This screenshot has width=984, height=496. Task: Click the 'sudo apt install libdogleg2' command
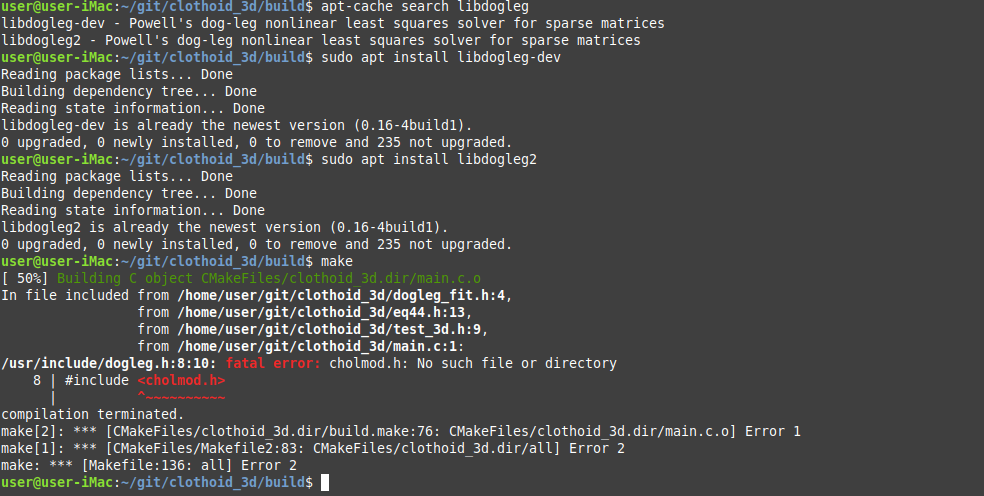(429, 159)
